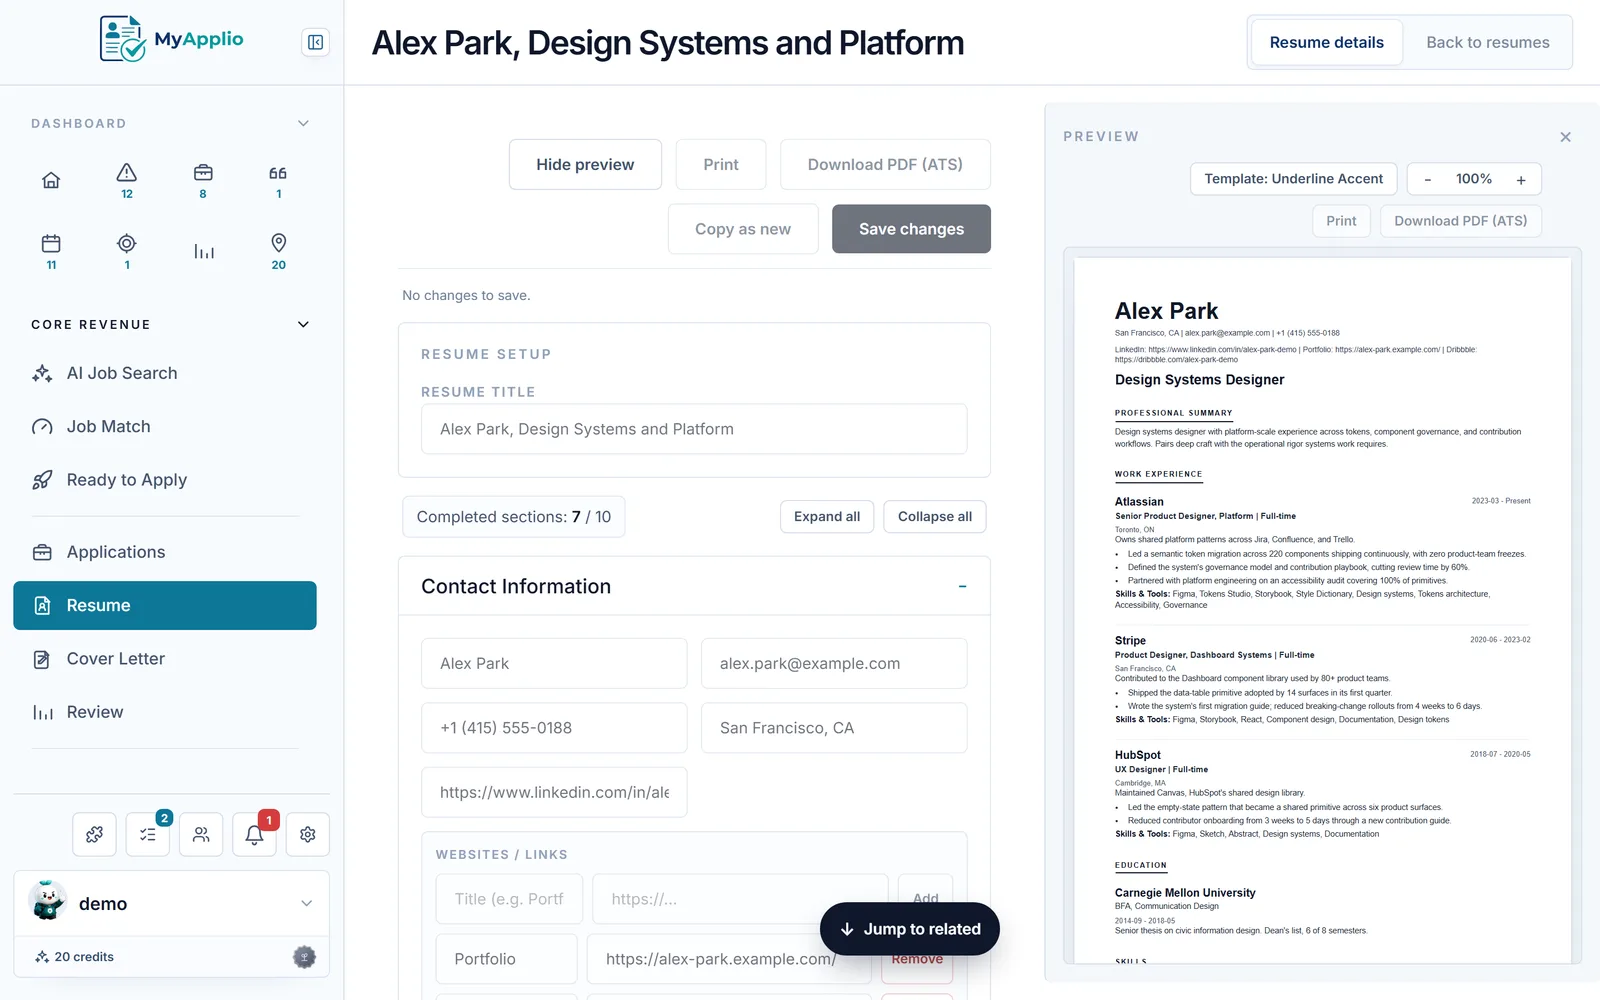Click the 100% zoom value

tap(1473, 179)
